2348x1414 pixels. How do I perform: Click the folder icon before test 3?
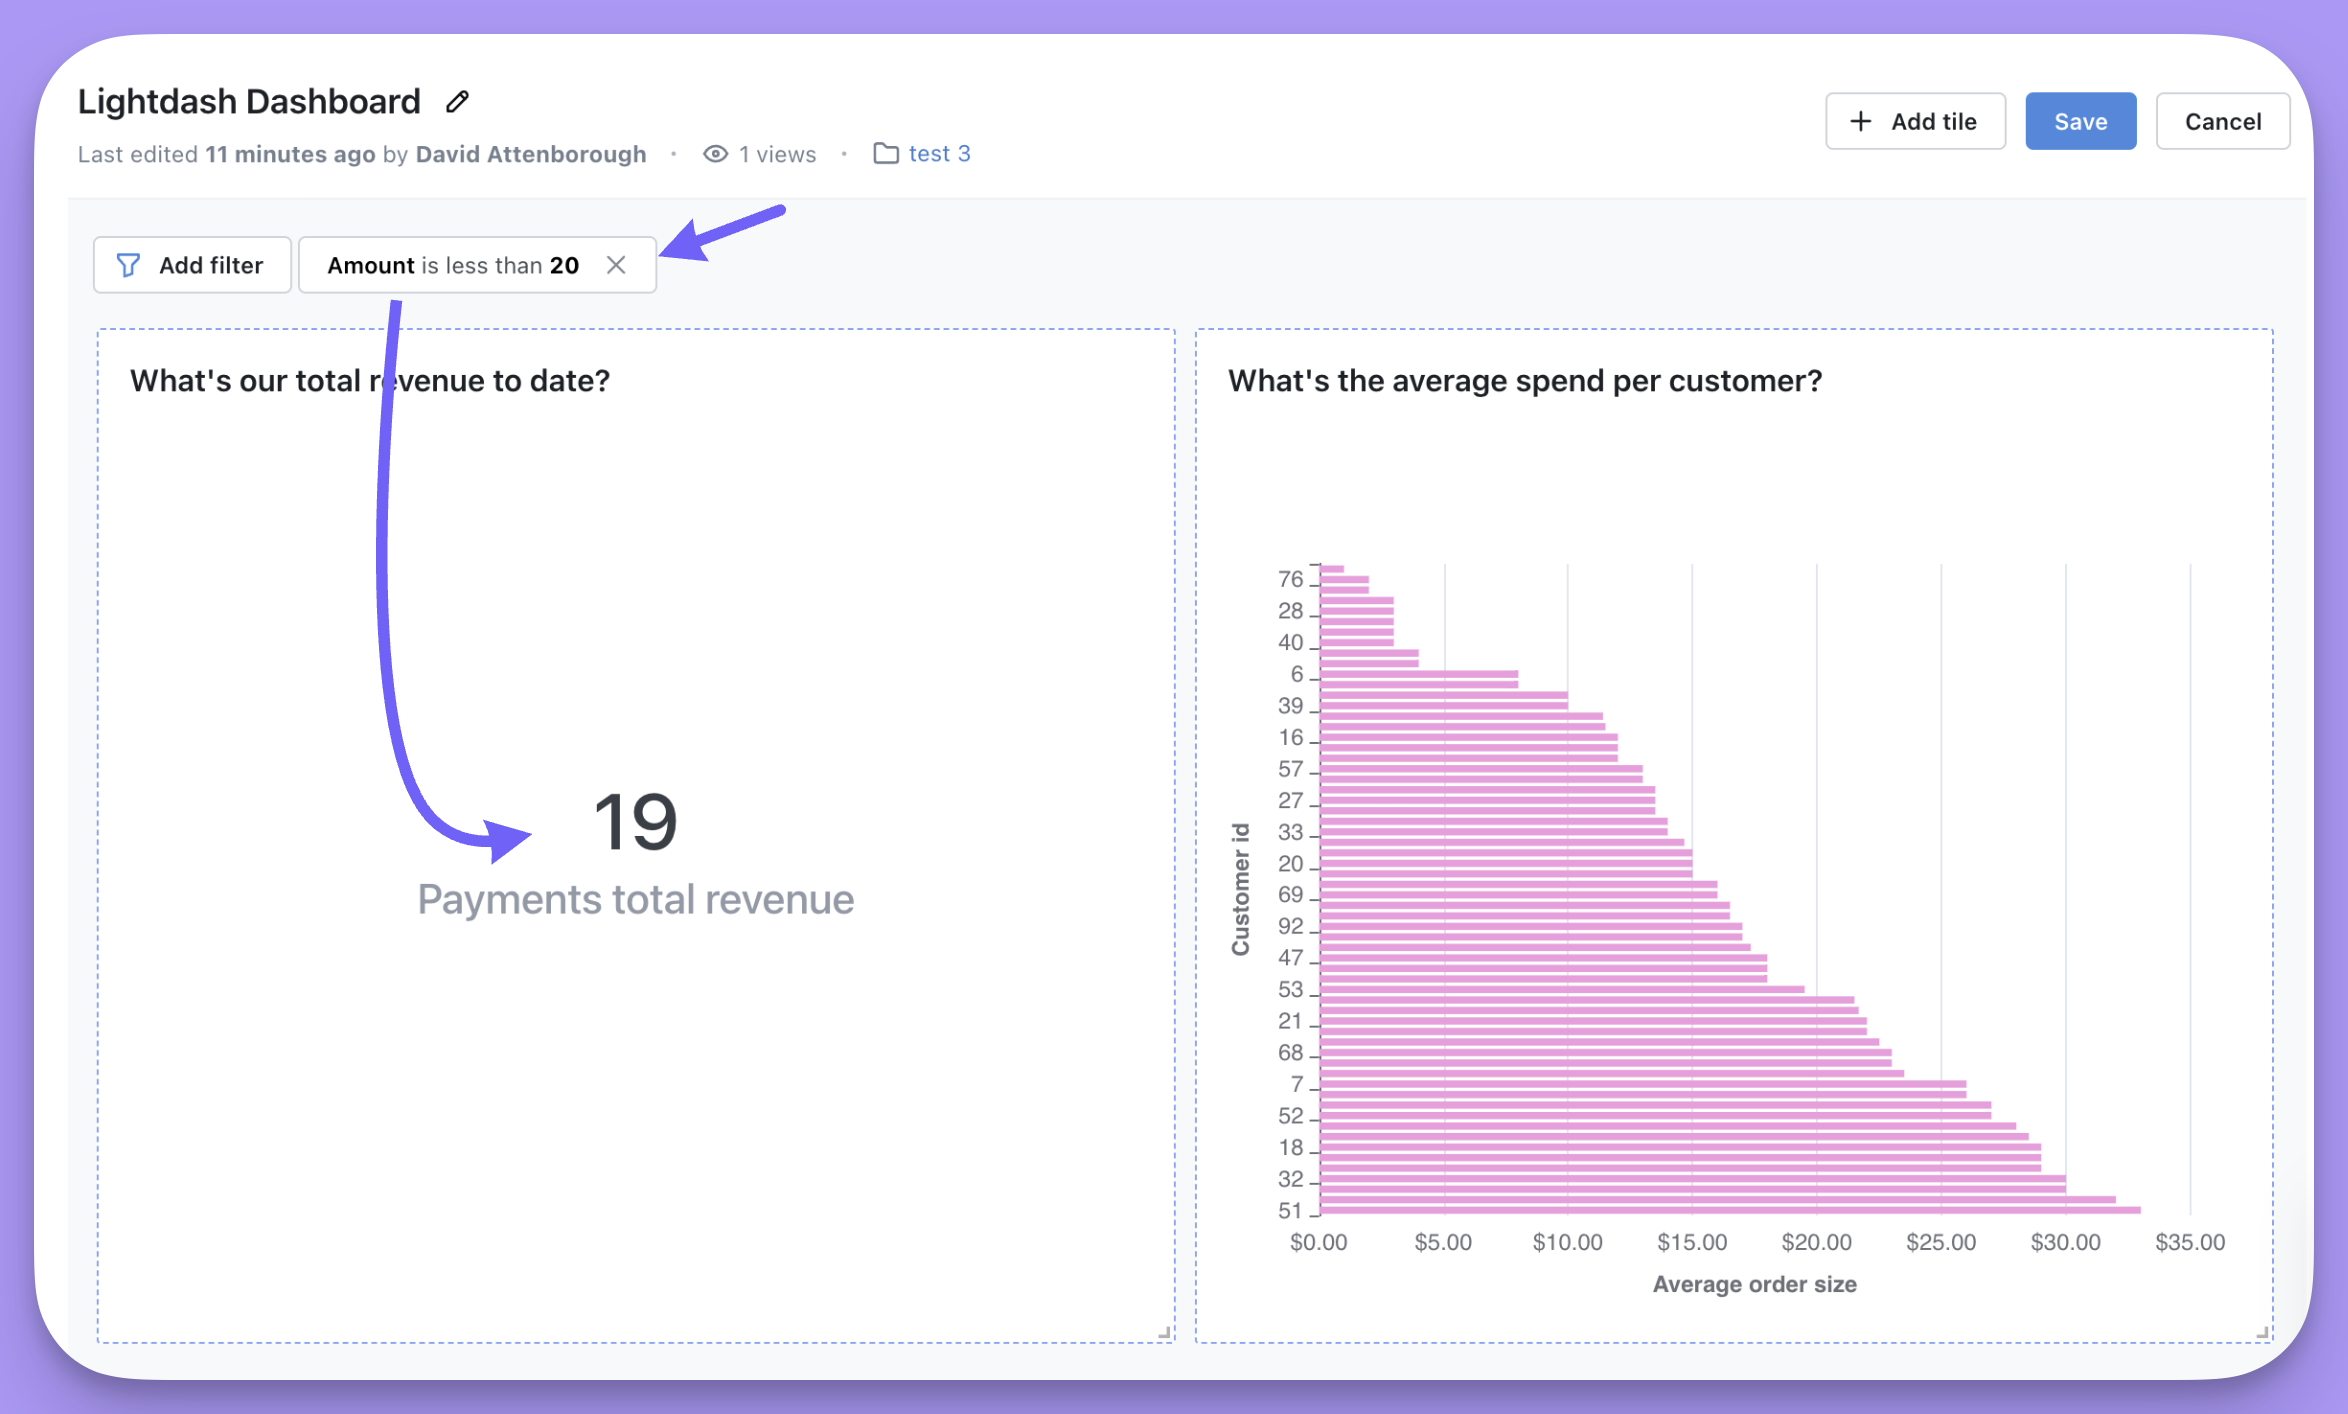tap(885, 154)
